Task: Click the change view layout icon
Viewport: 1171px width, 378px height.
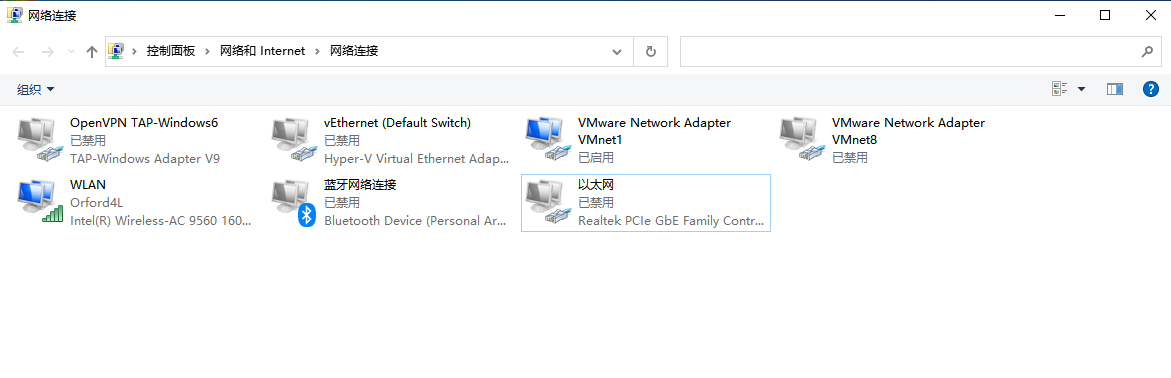Action: pyautogui.click(x=1060, y=89)
